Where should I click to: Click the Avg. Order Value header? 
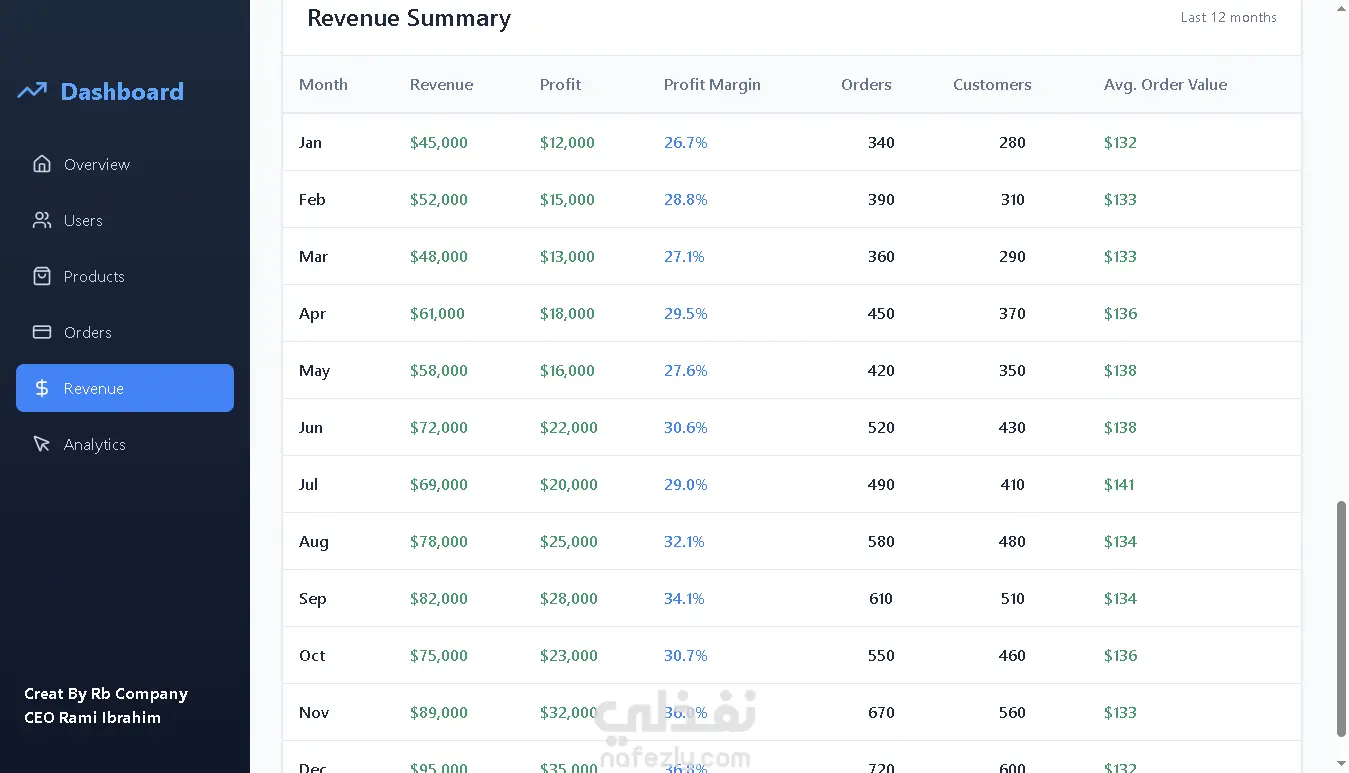(1165, 85)
